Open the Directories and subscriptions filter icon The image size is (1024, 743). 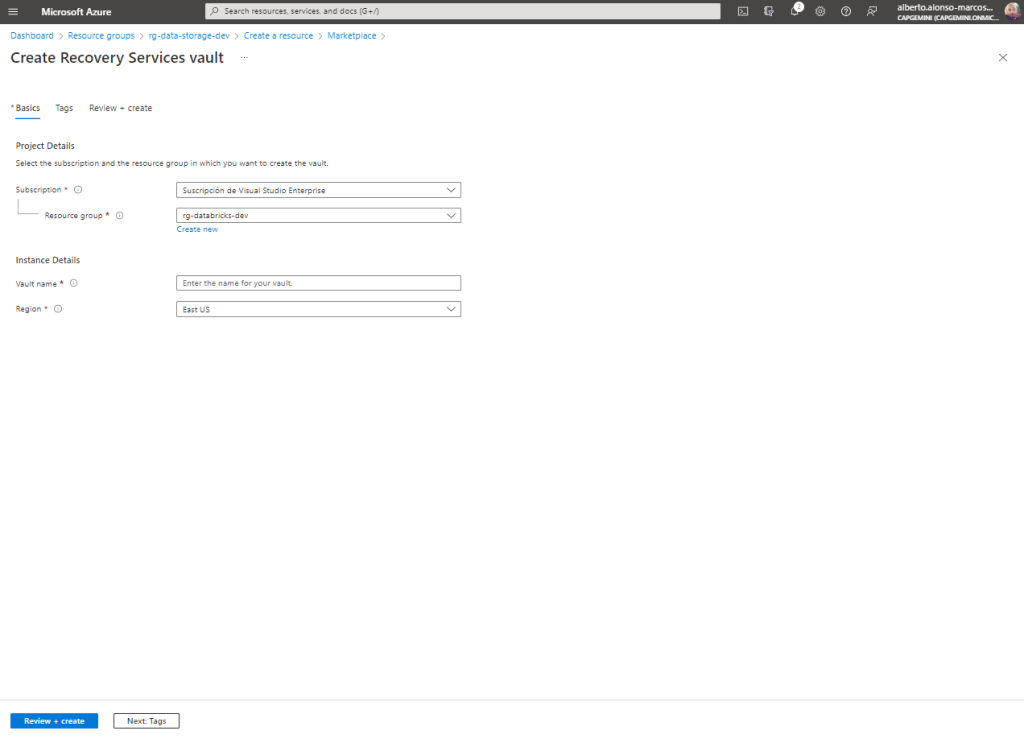[769, 11]
